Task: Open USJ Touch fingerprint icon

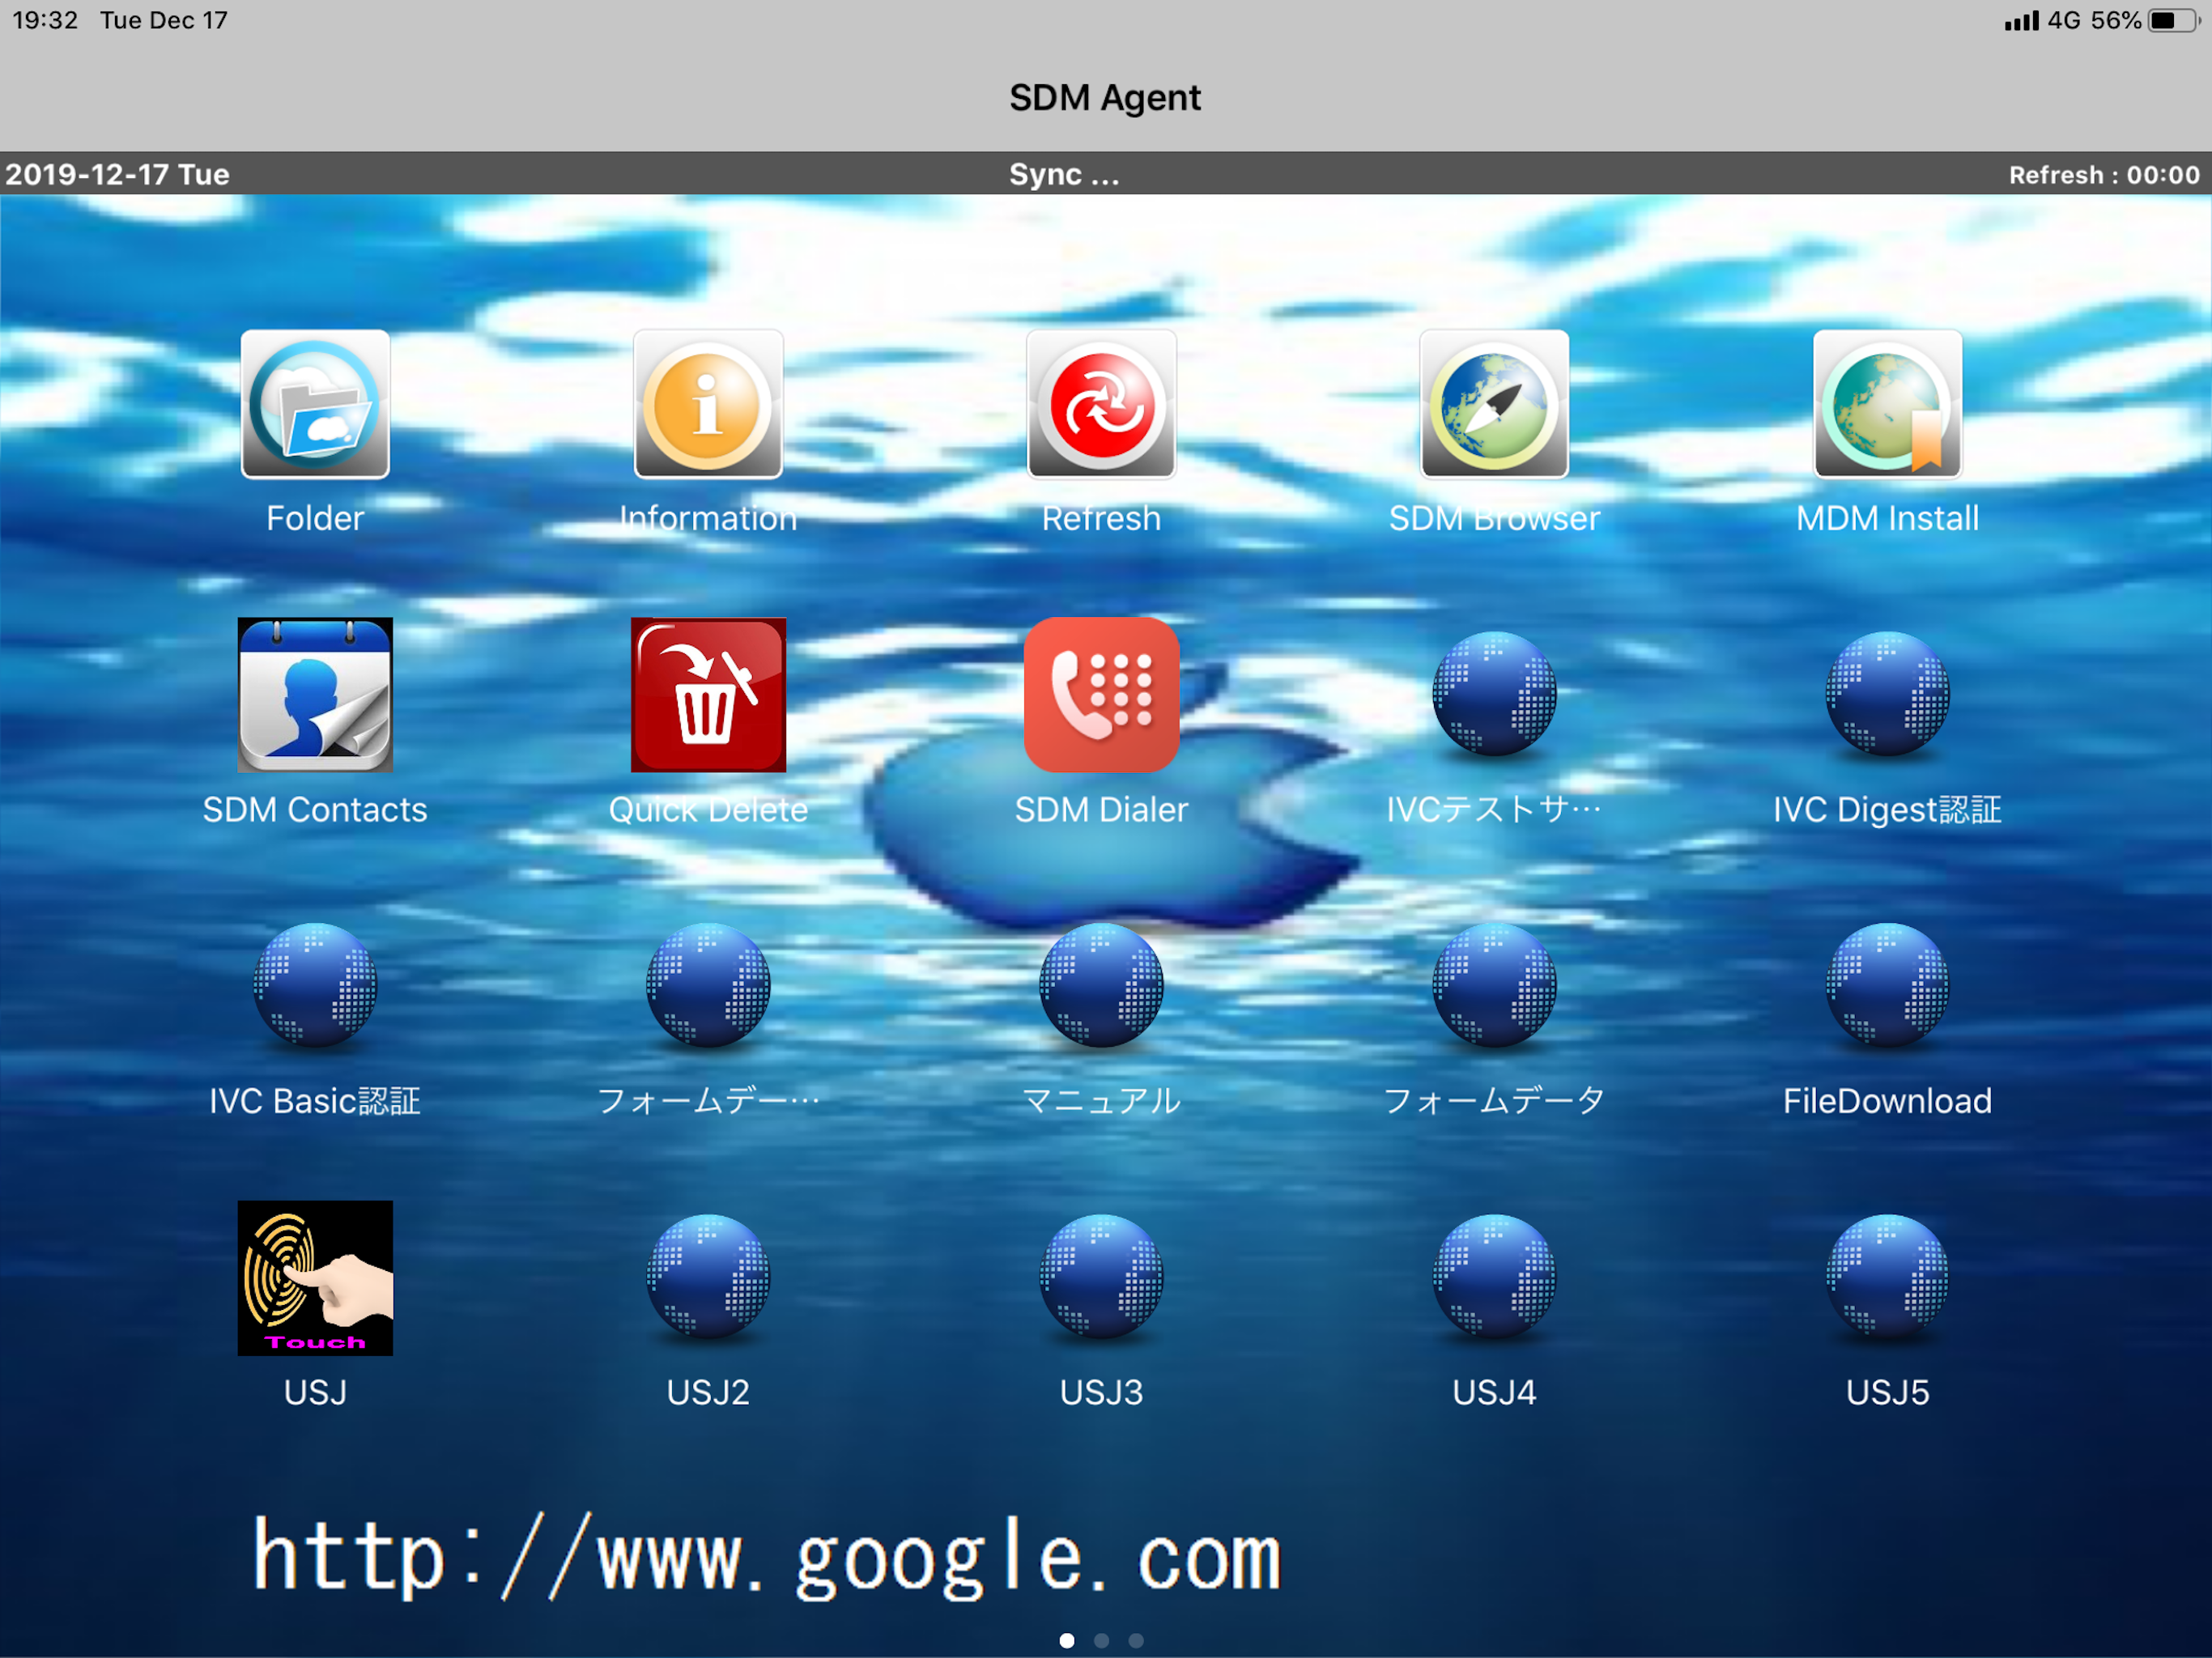Action: (x=315, y=1278)
